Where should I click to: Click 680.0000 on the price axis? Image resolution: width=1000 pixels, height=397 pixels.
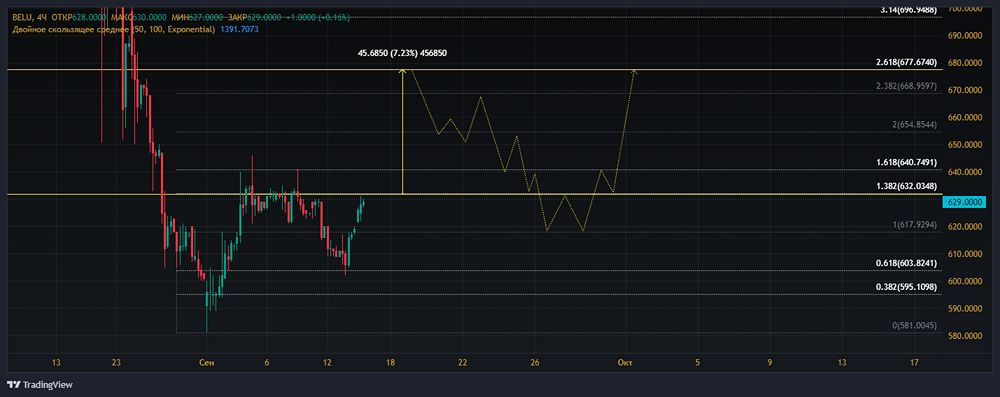point(965,63)
